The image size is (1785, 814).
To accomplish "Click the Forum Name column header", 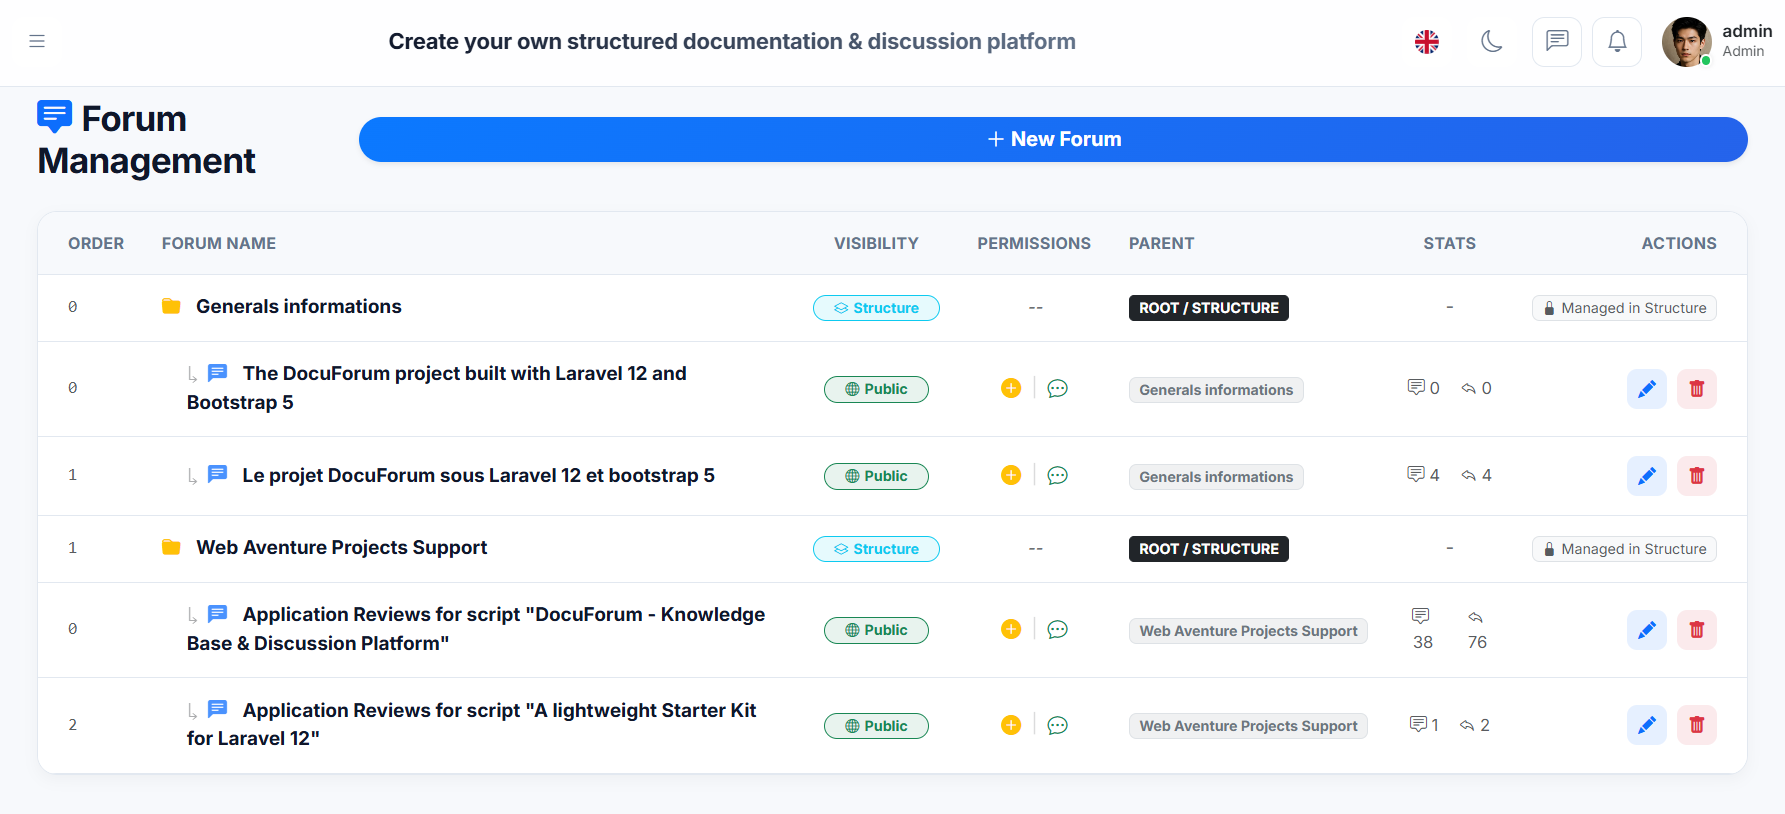I will click(219, 243).
